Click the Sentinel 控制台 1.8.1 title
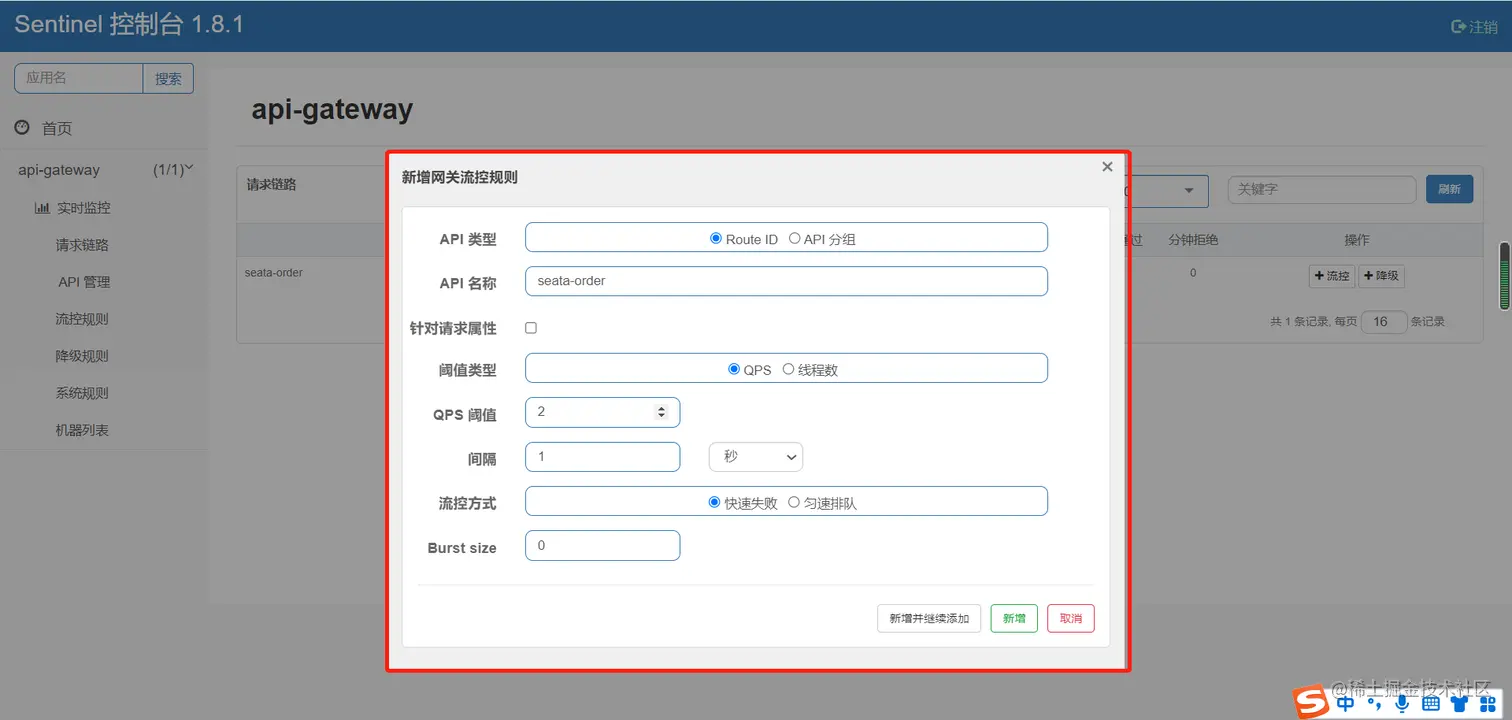 pyautogui.click(x=129, y=25)
